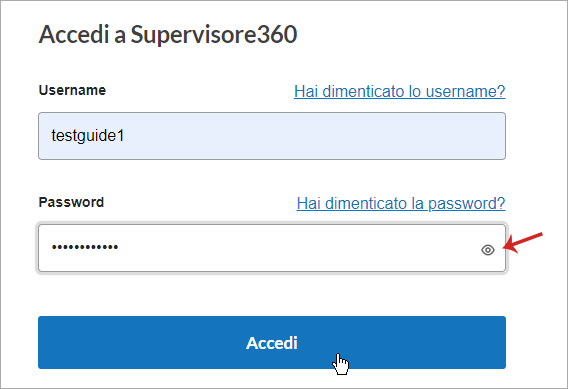568x389 pixels.
Task: Focus the Password input field
Action: click(272, 248)
